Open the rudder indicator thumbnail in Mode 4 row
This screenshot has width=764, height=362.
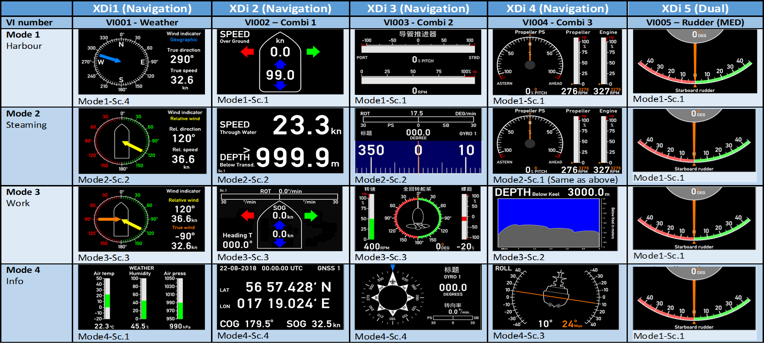[695, 297]
